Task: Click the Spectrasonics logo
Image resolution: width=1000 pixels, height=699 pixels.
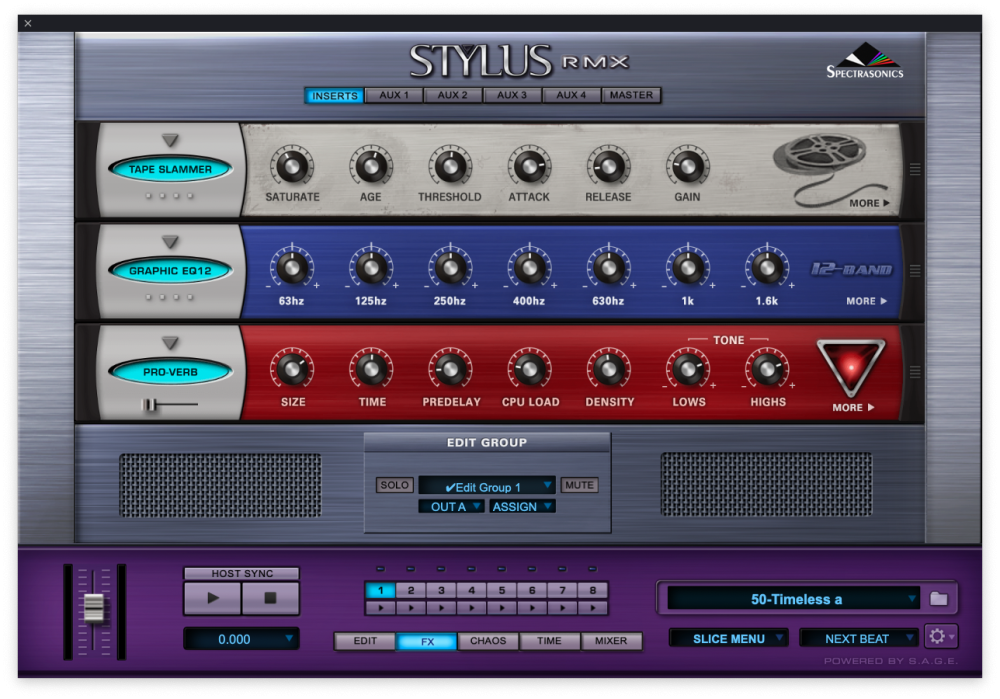Action: 865,61
